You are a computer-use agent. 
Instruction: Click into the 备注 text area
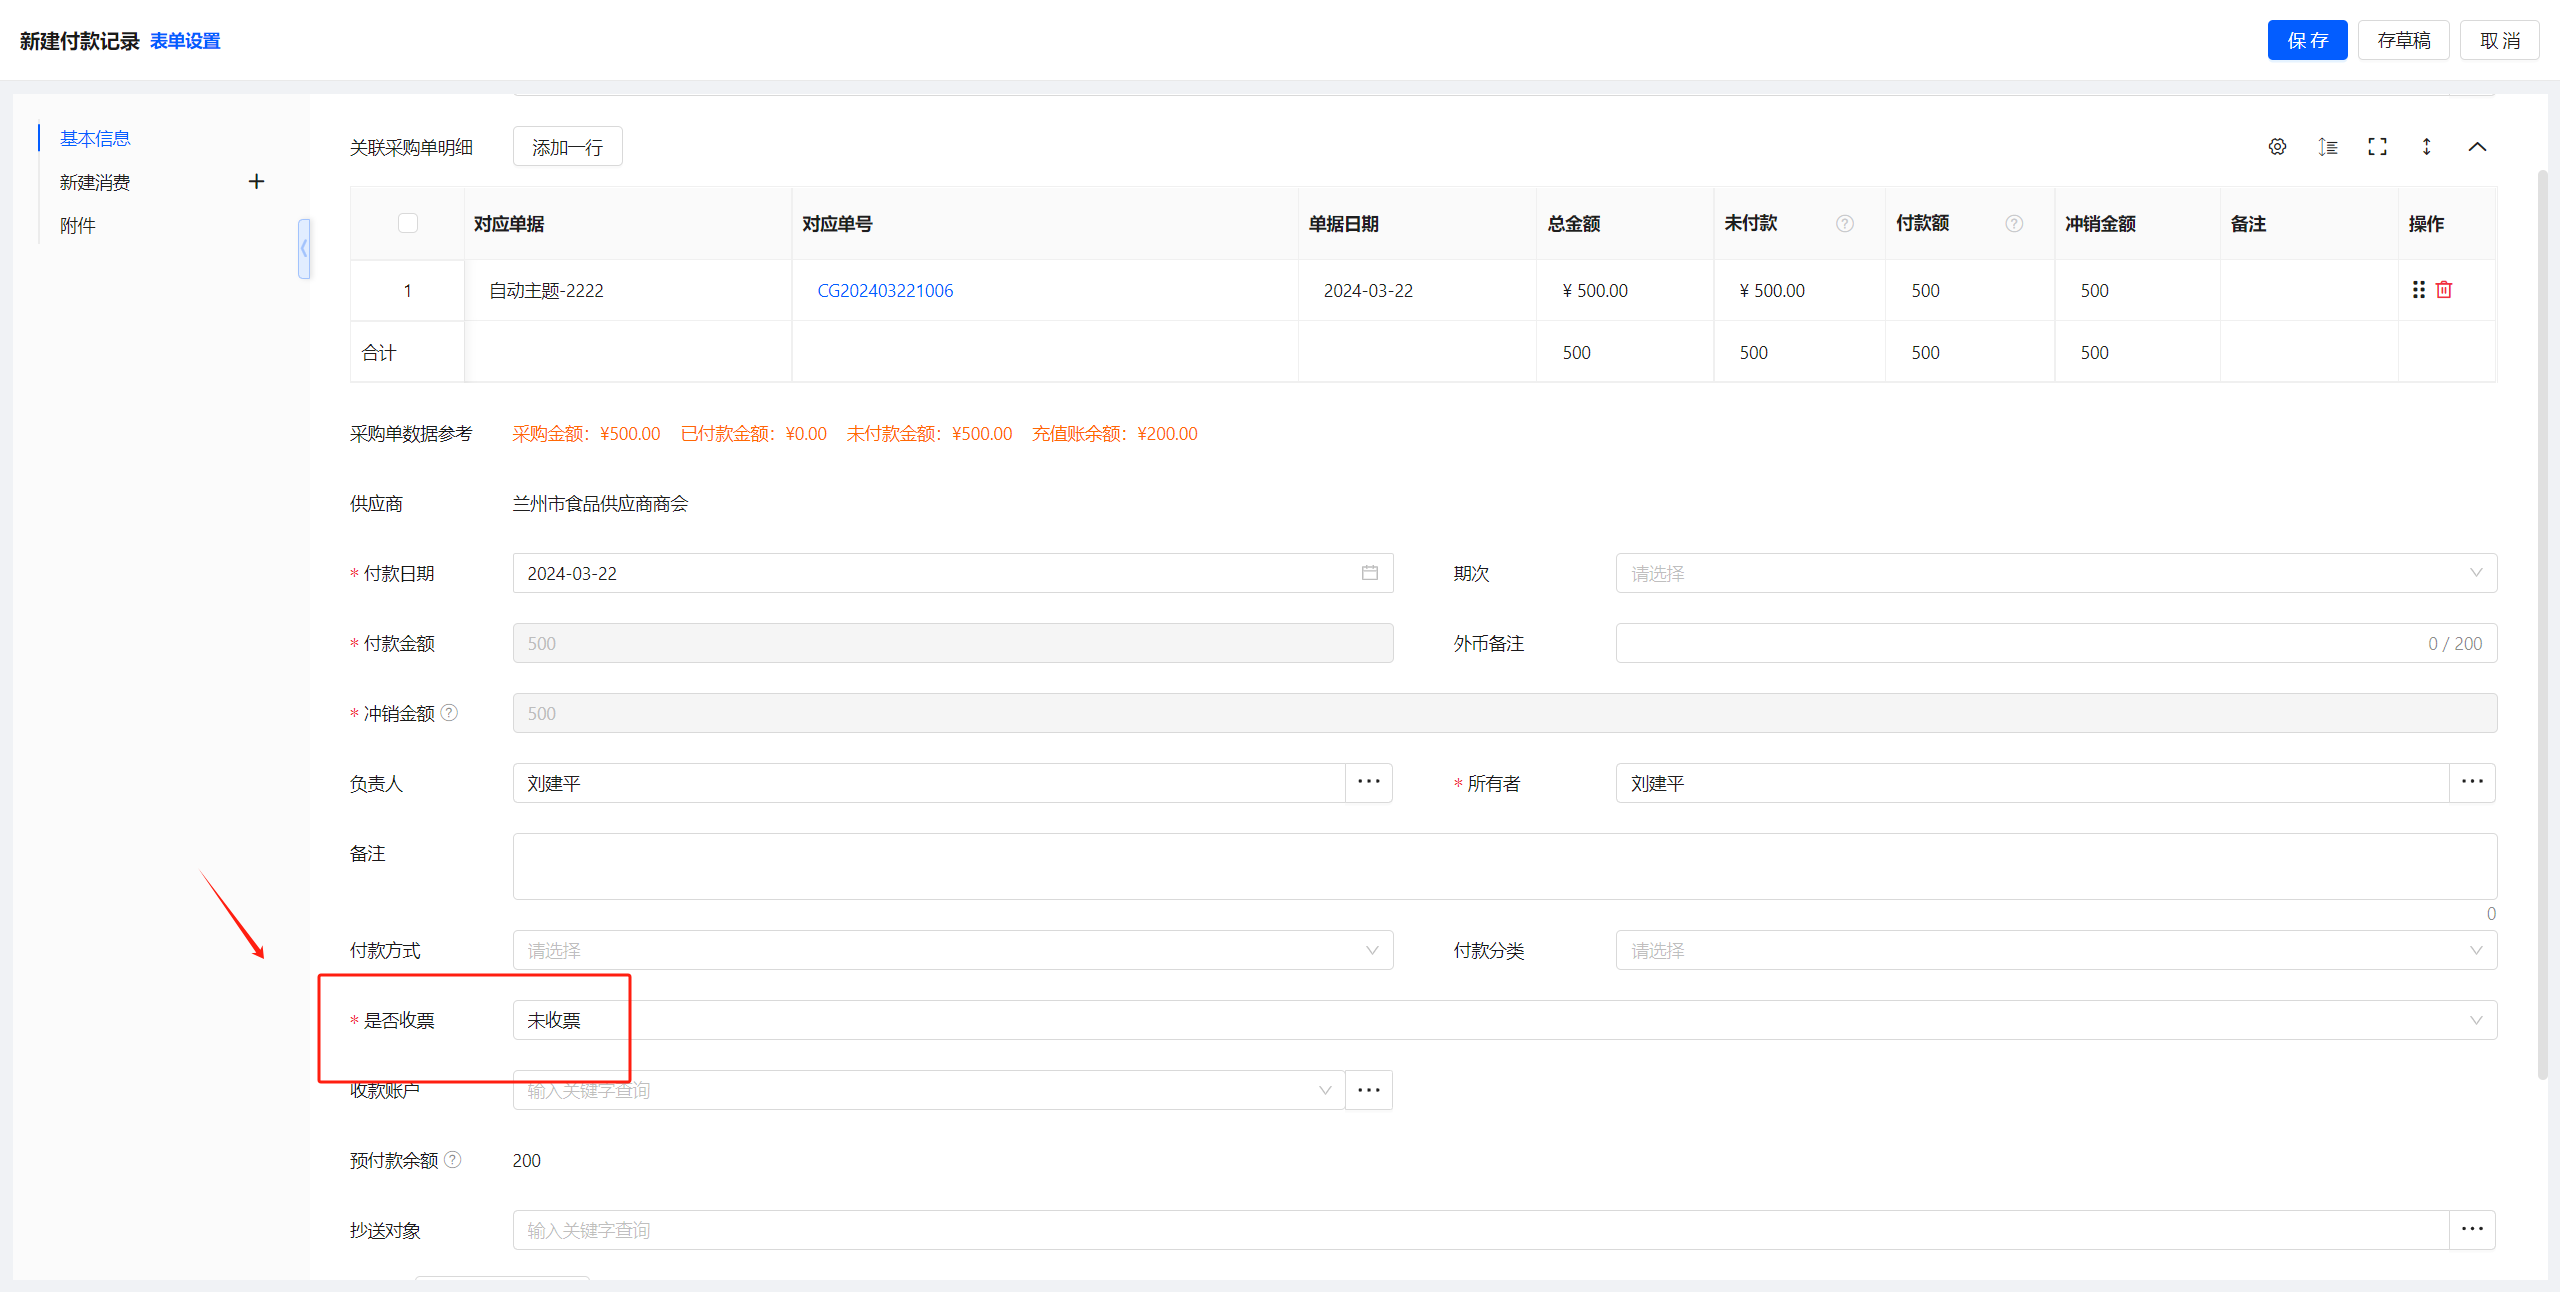click(x=1504, y=866)
